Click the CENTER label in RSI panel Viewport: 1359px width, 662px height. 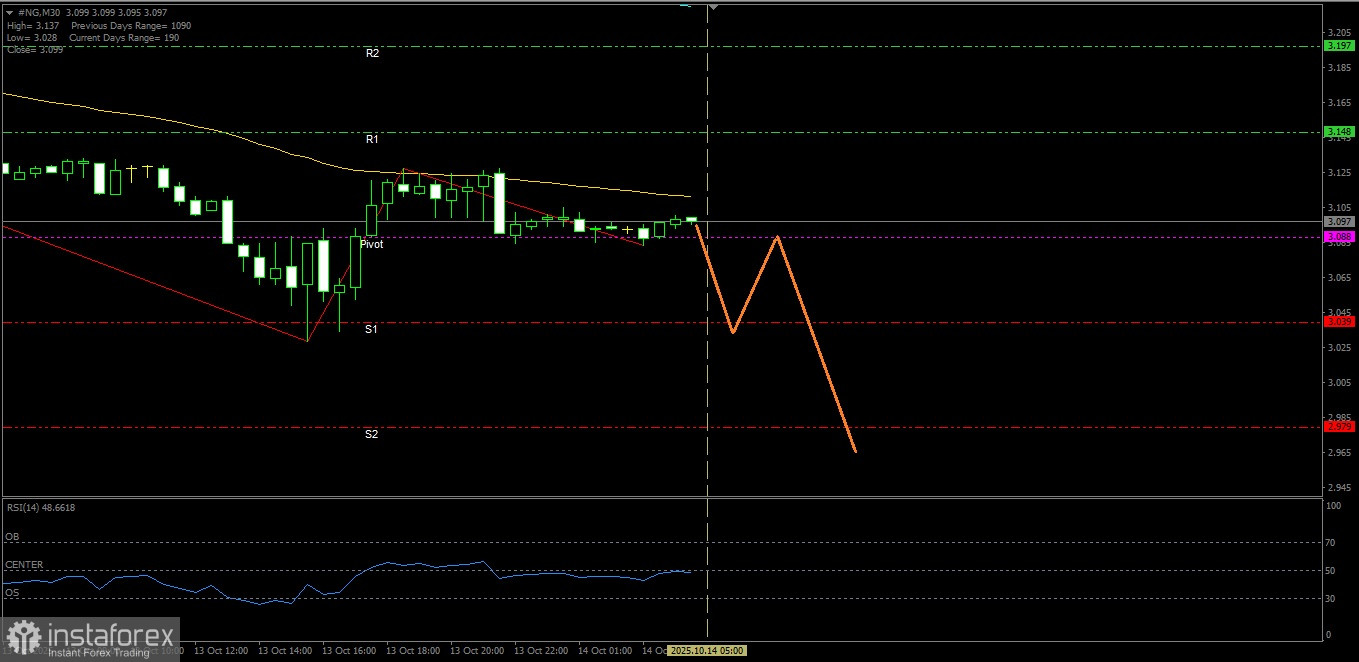tap(24, 565)
